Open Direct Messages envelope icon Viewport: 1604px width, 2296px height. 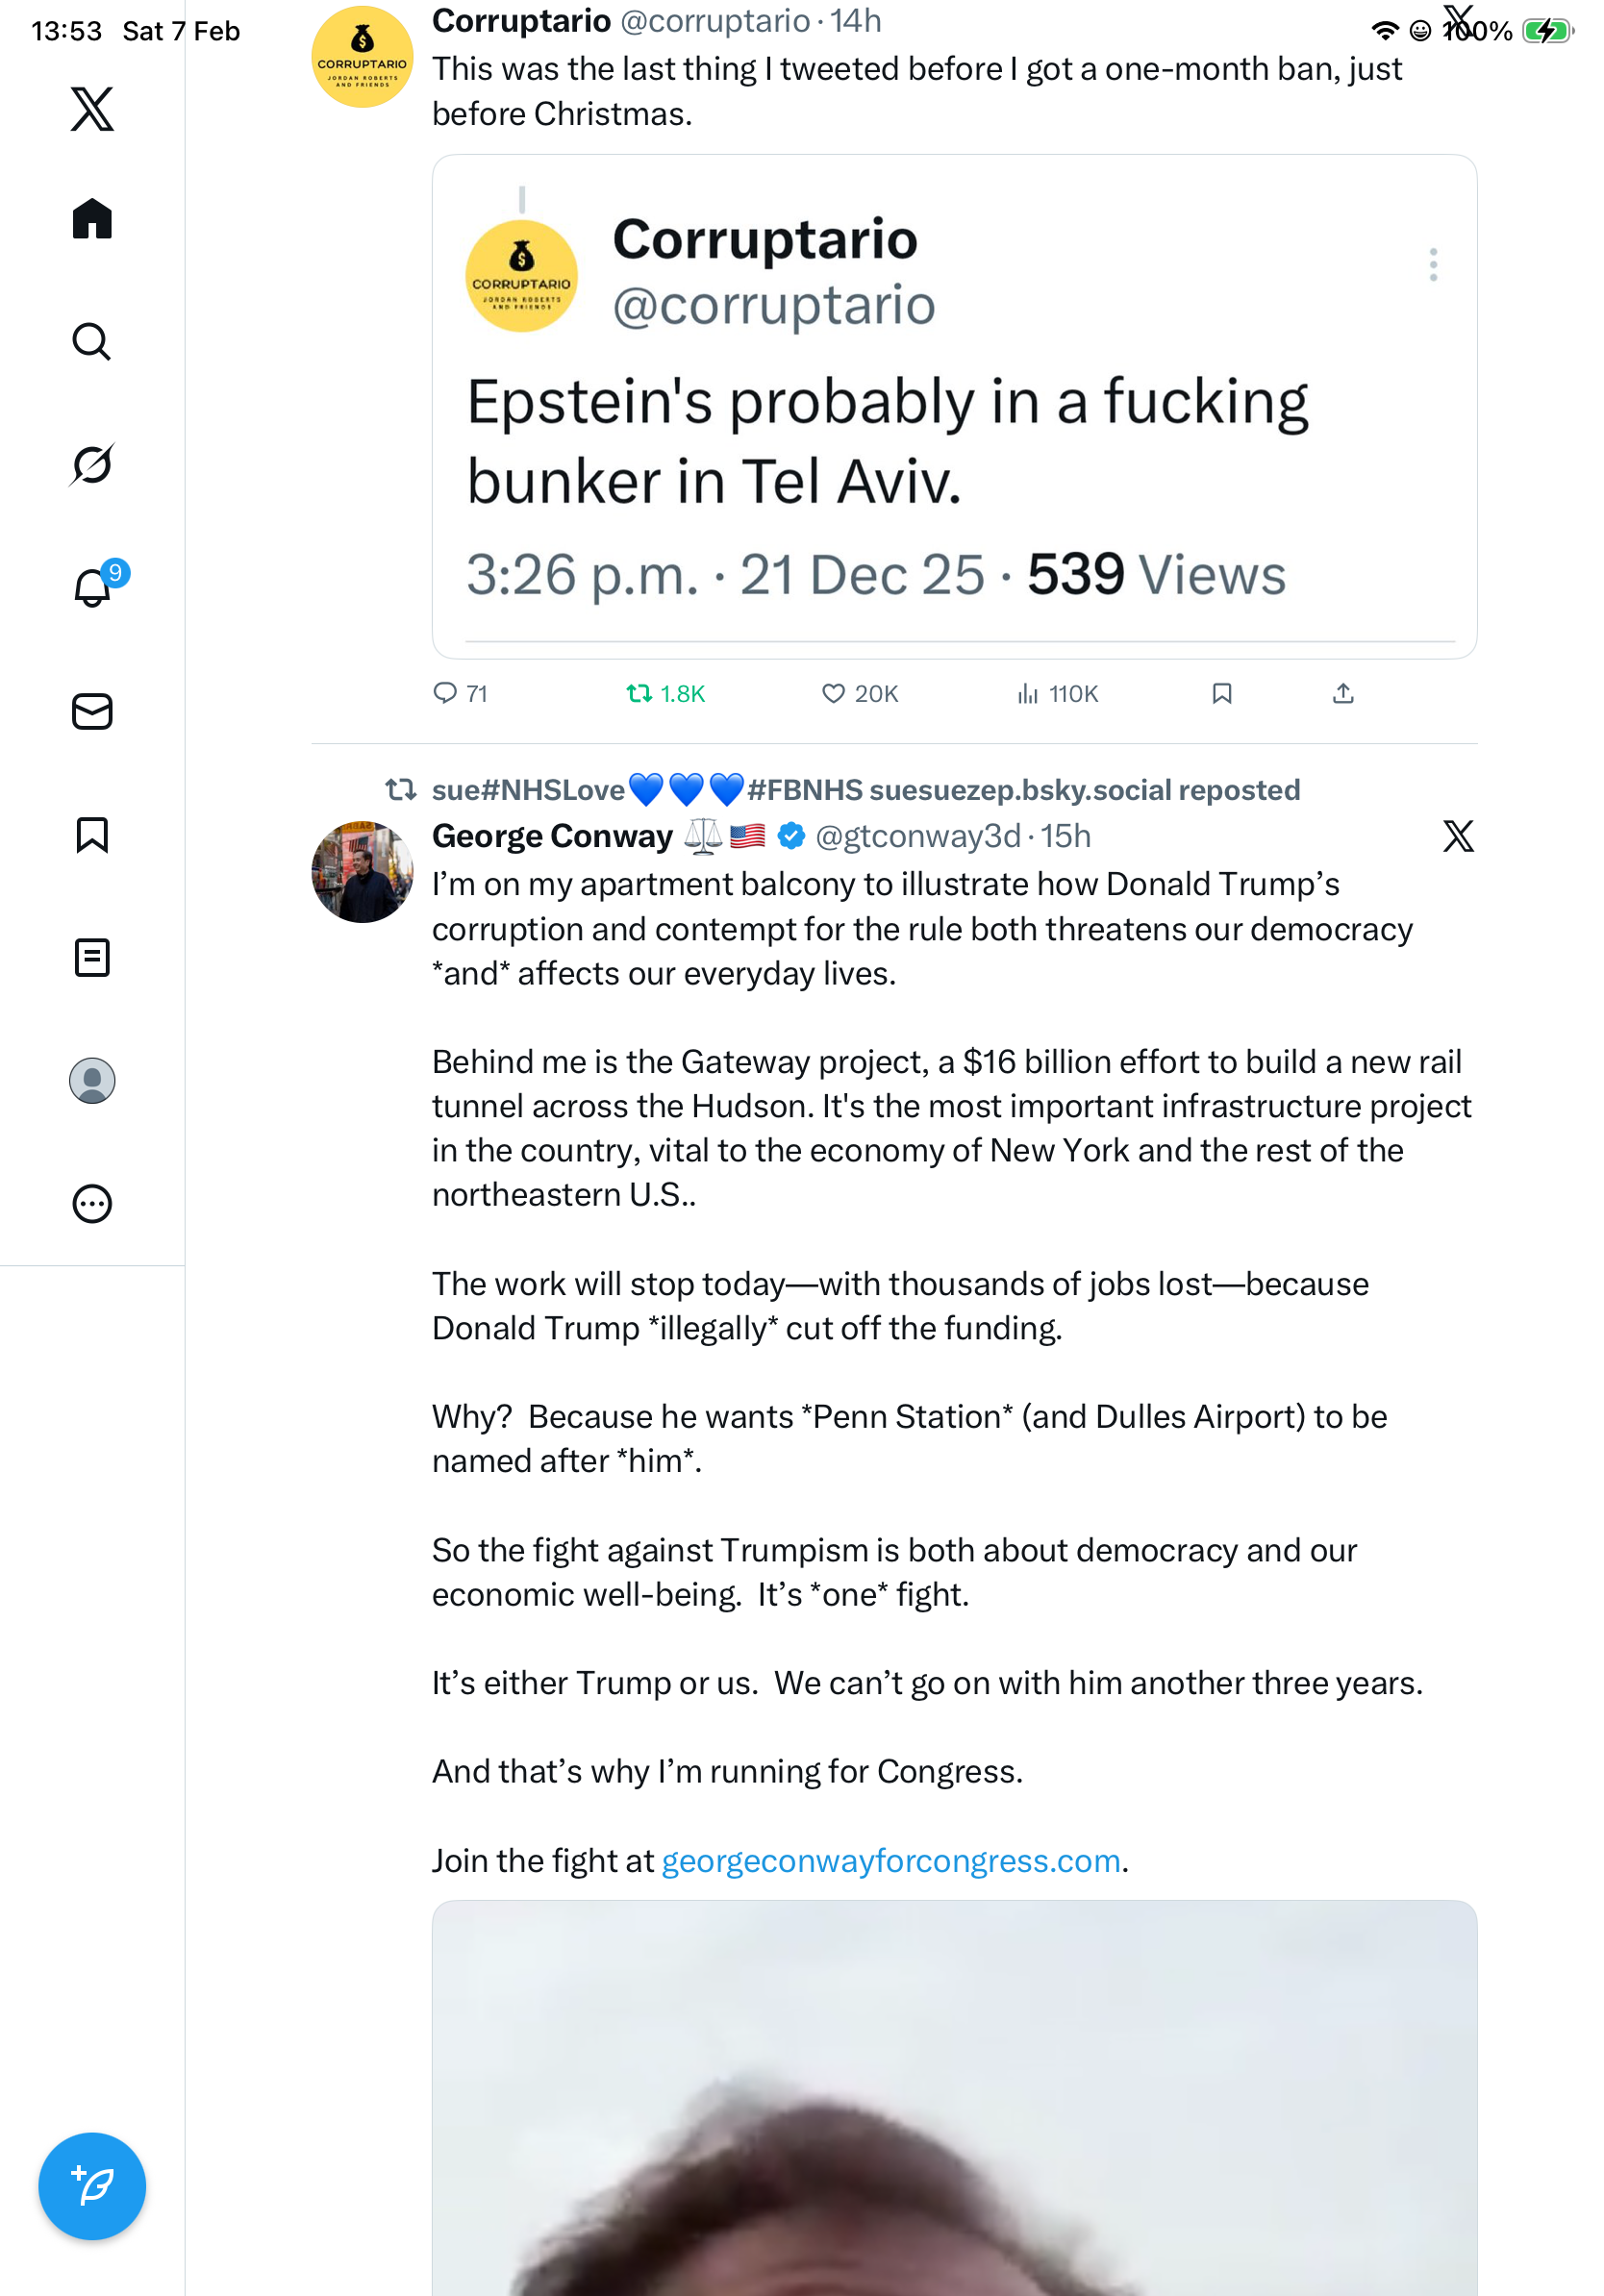pos(92,711)
